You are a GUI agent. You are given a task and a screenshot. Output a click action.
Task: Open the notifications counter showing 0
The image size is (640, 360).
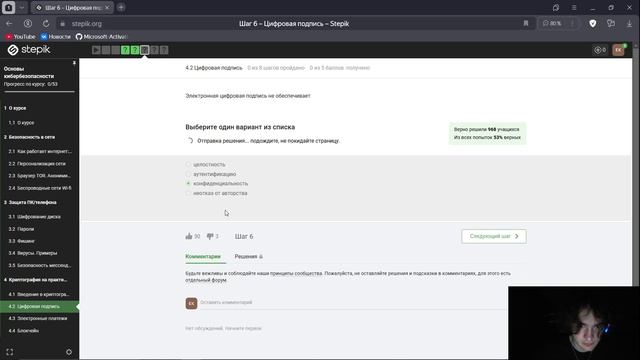tap(600, 50)
